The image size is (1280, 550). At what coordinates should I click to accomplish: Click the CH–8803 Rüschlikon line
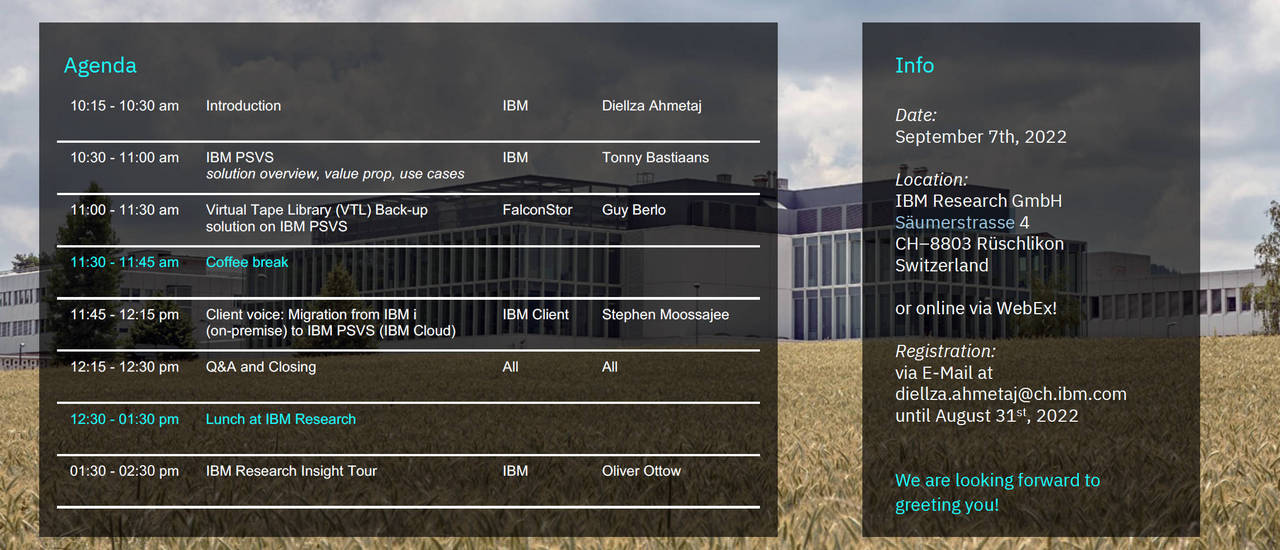point(979,244)
